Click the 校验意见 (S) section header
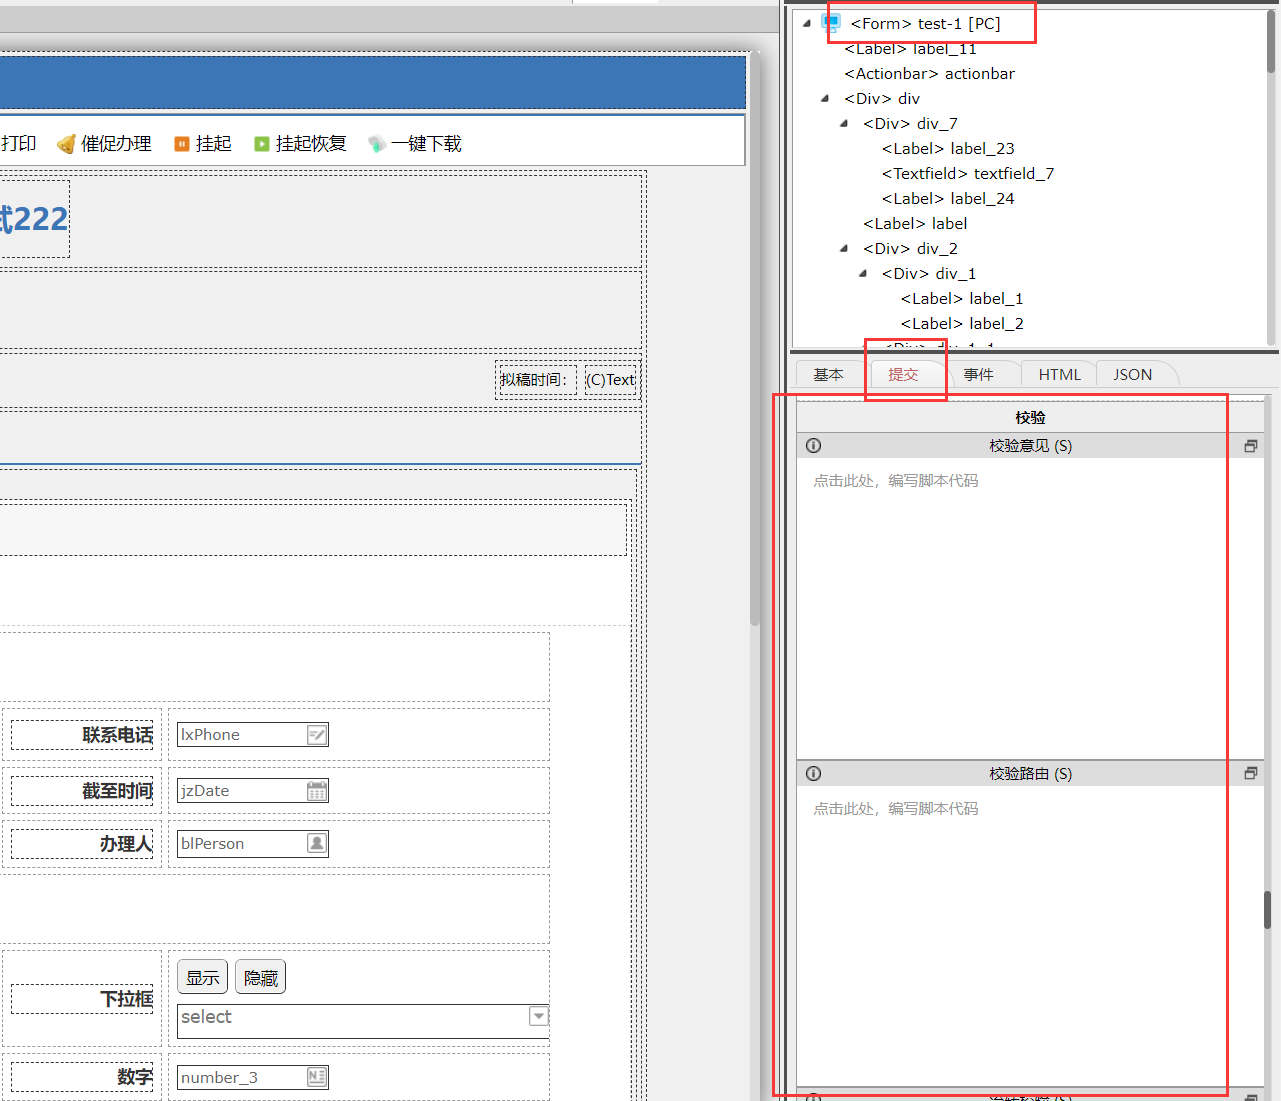The height and width of the screenshot is (1101, 1281). (x=1030, y=446)
